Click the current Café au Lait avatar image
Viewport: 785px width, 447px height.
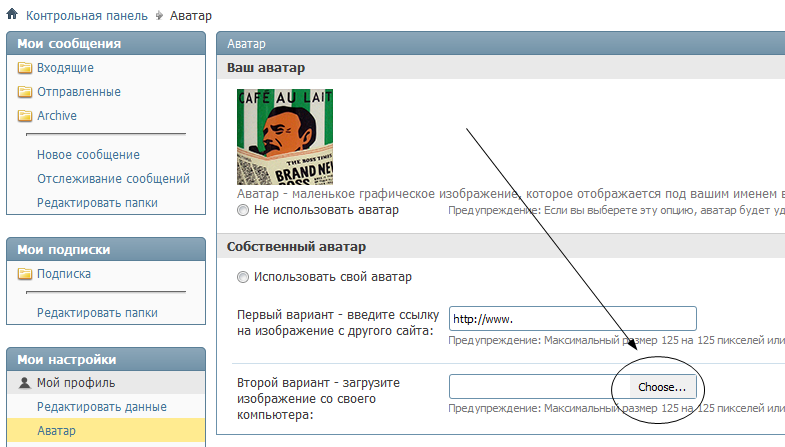tap(285, 137)
